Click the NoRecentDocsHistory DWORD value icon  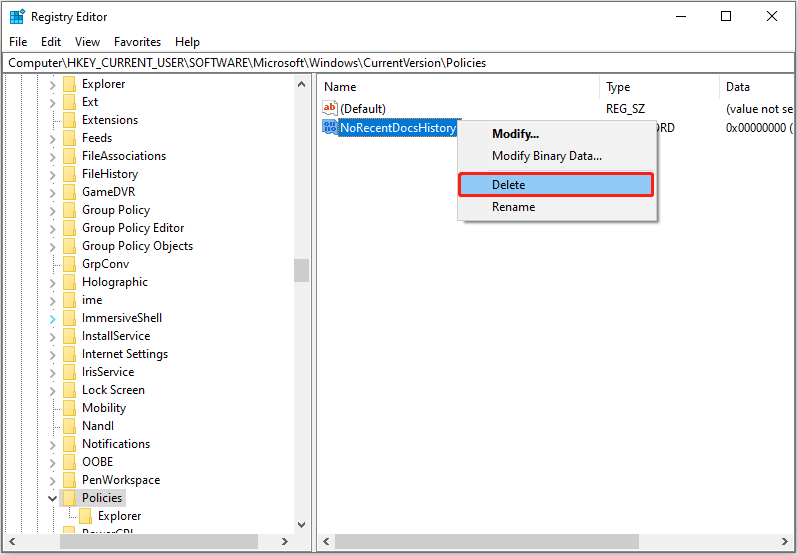click(x=330, y=127)
